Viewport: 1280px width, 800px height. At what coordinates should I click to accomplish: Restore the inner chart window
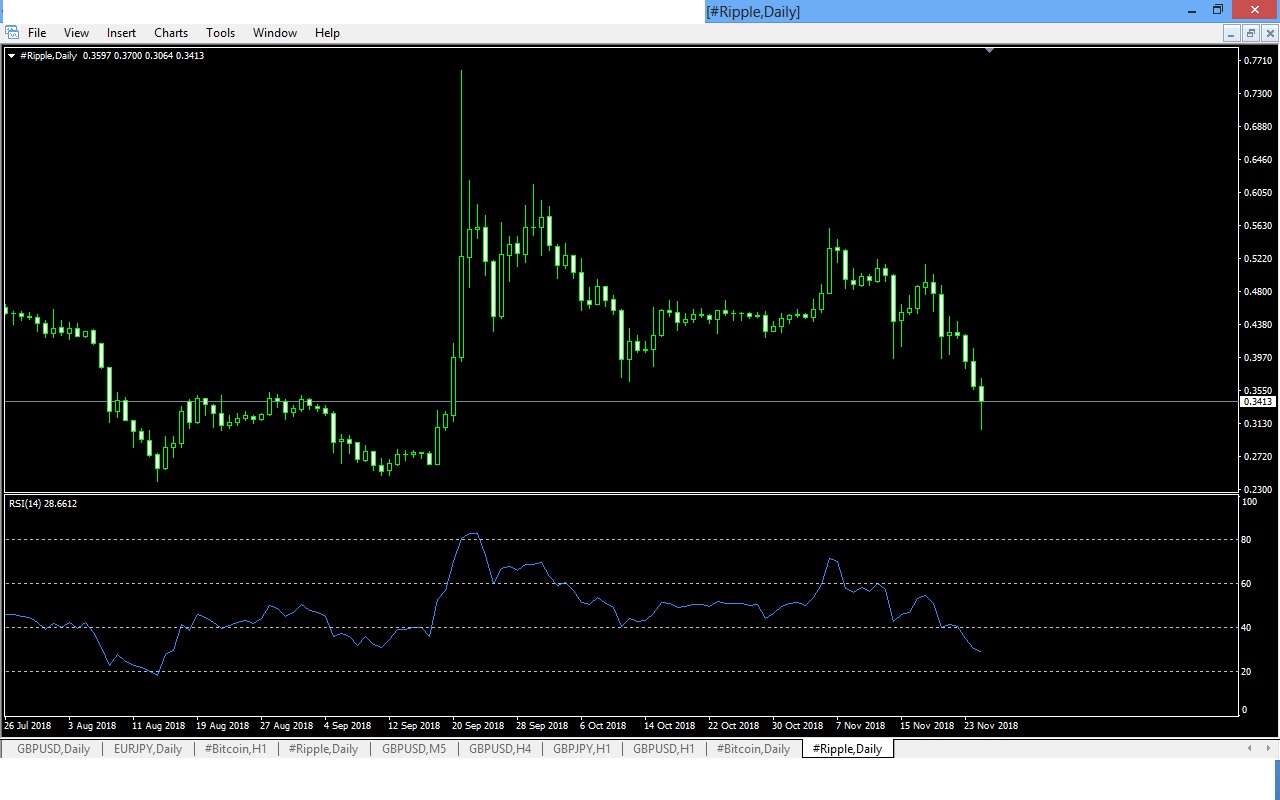pyautogui.click(x=1250, y=33)
